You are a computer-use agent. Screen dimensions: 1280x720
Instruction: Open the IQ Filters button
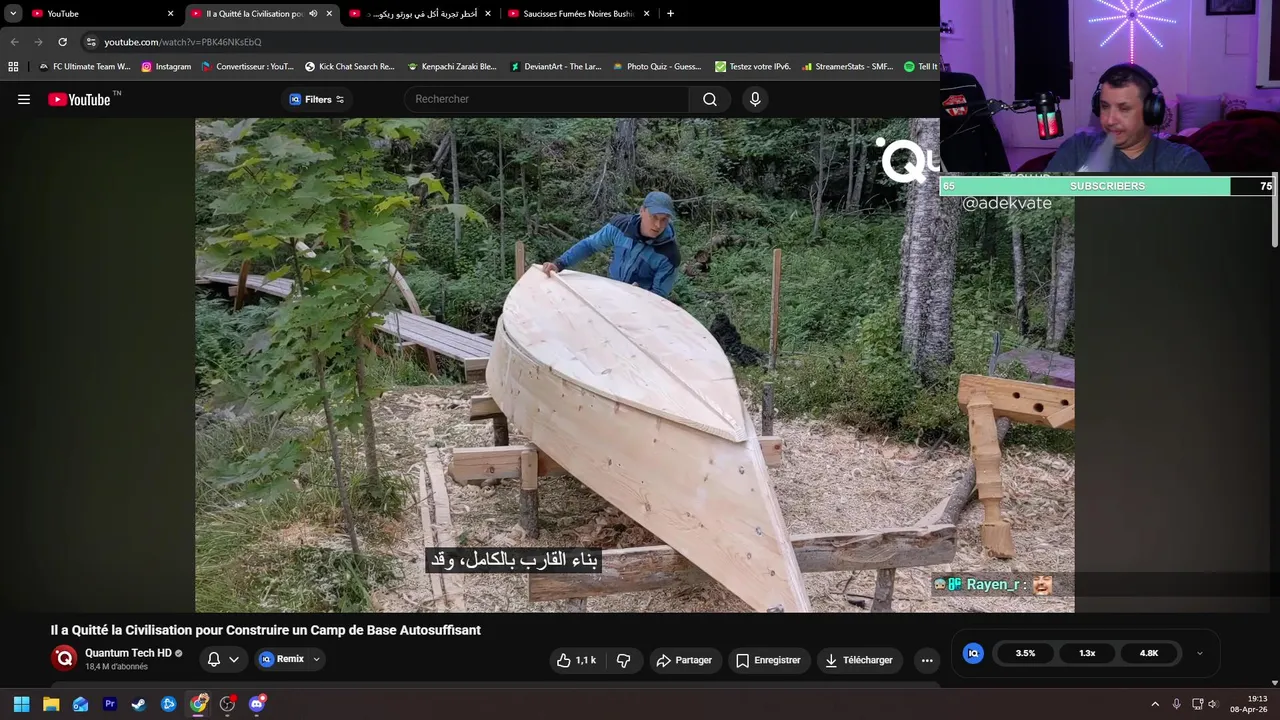pos(316,99)
